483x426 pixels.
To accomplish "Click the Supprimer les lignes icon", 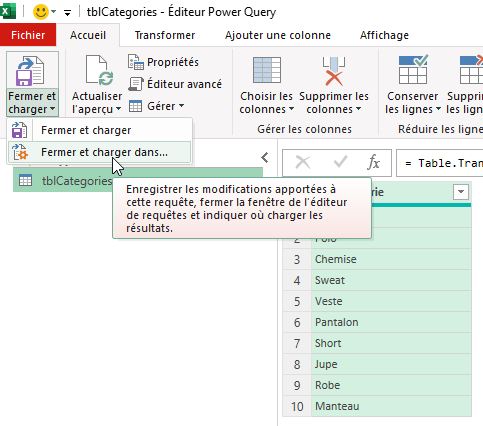I will point(471,70).
